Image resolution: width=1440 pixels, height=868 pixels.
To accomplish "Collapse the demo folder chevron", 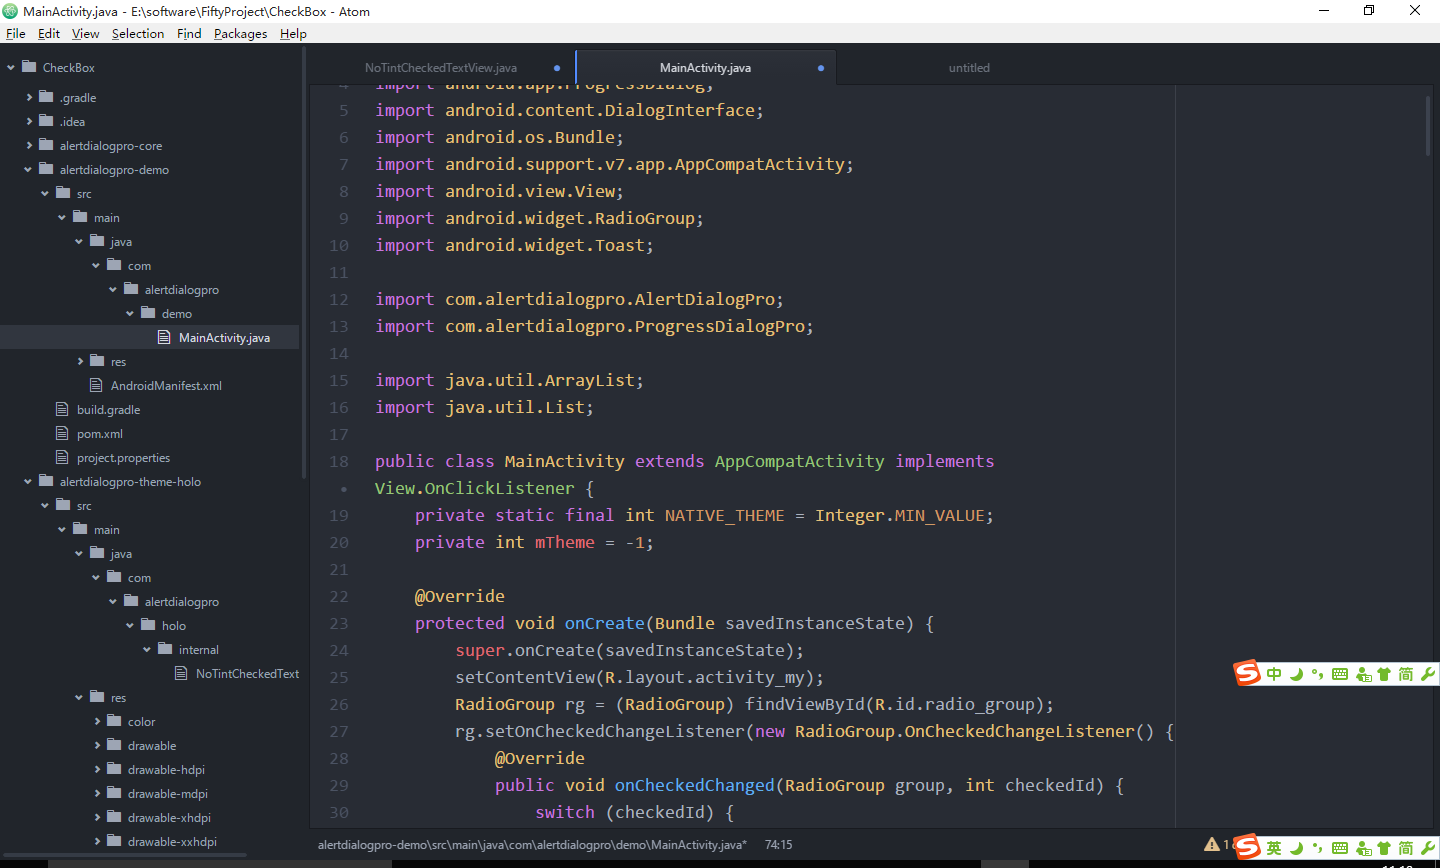I will click(130, 313).
